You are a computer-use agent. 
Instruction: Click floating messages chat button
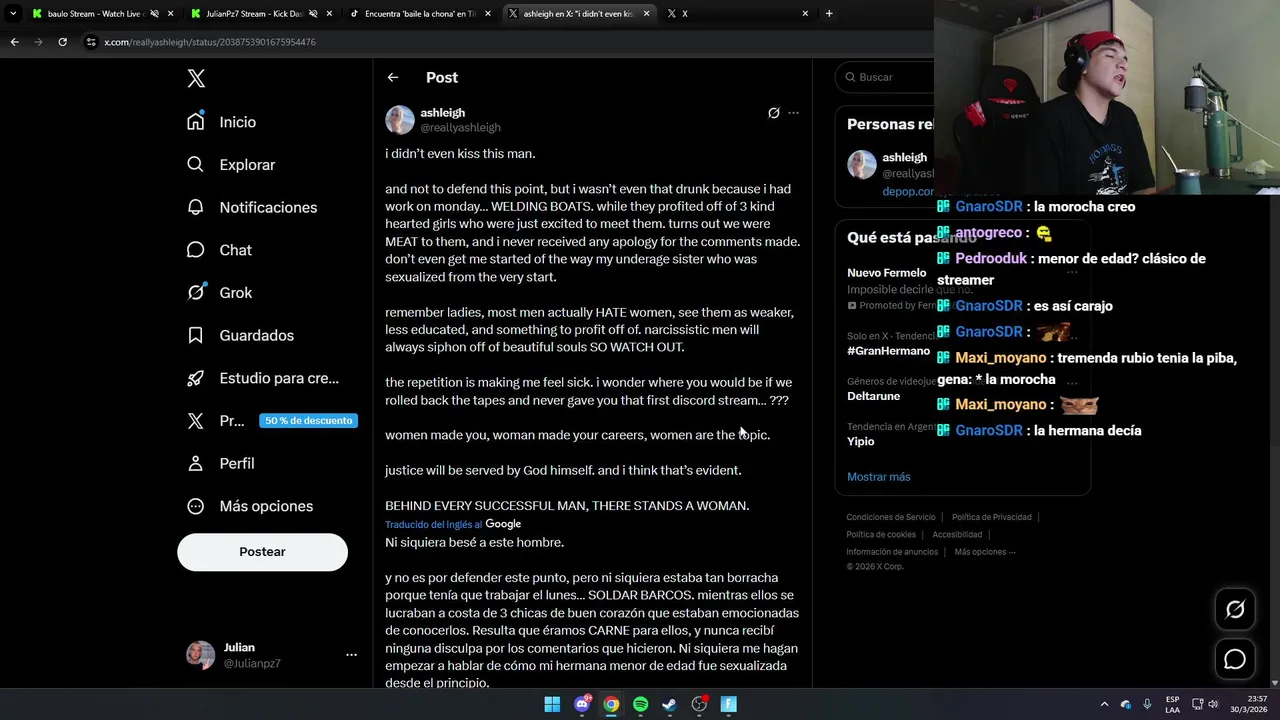(x=1235, y=659)
